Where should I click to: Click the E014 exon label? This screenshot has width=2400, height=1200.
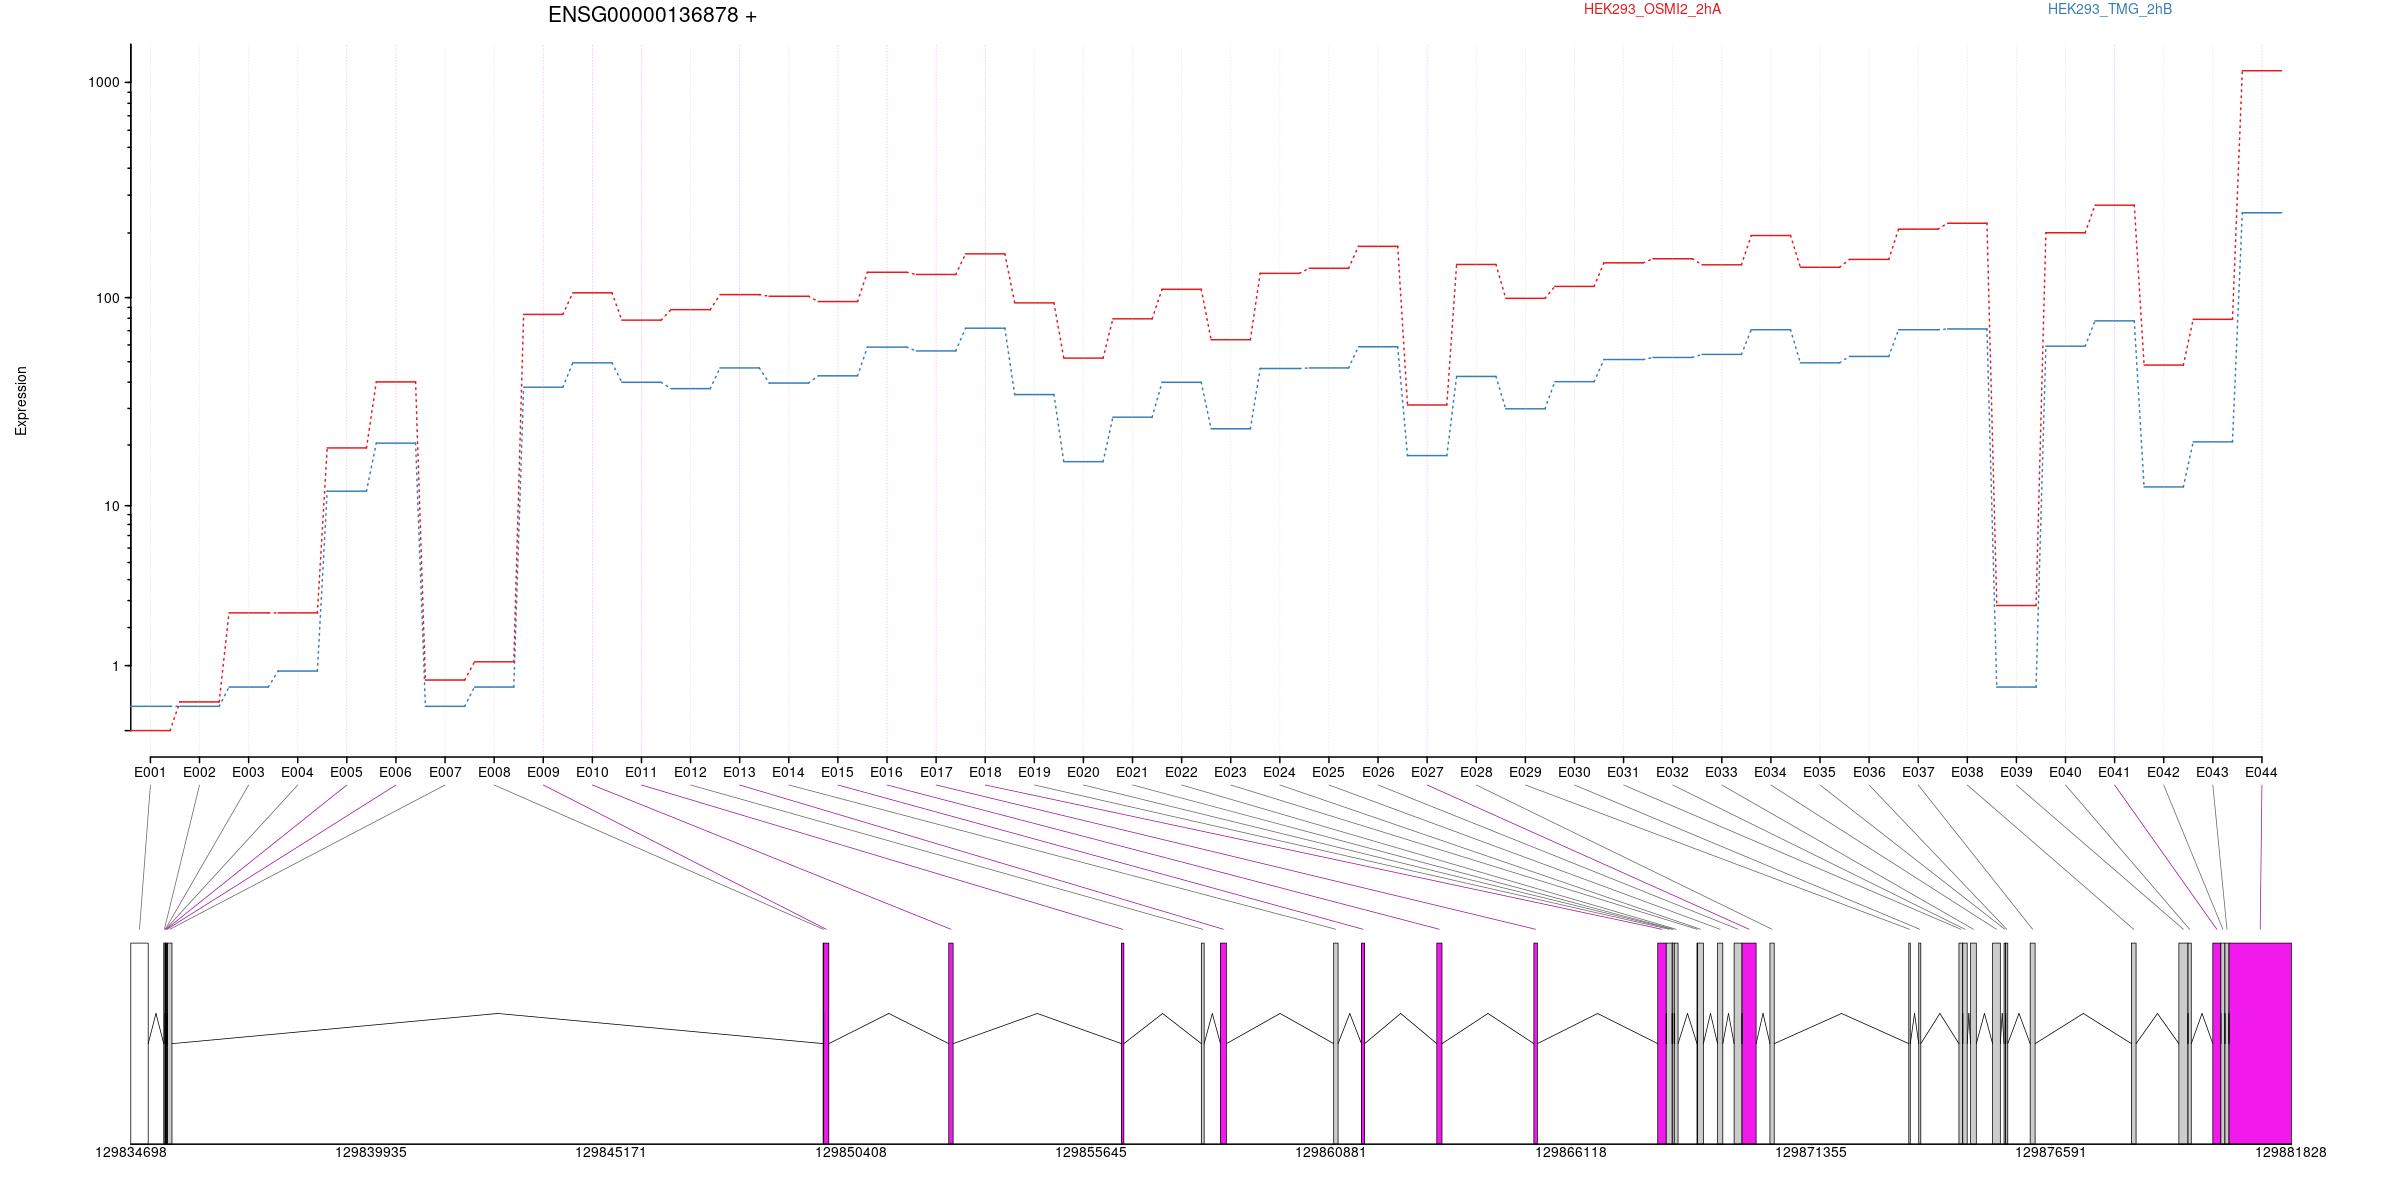pyautogui.click(x=788, y=772)
